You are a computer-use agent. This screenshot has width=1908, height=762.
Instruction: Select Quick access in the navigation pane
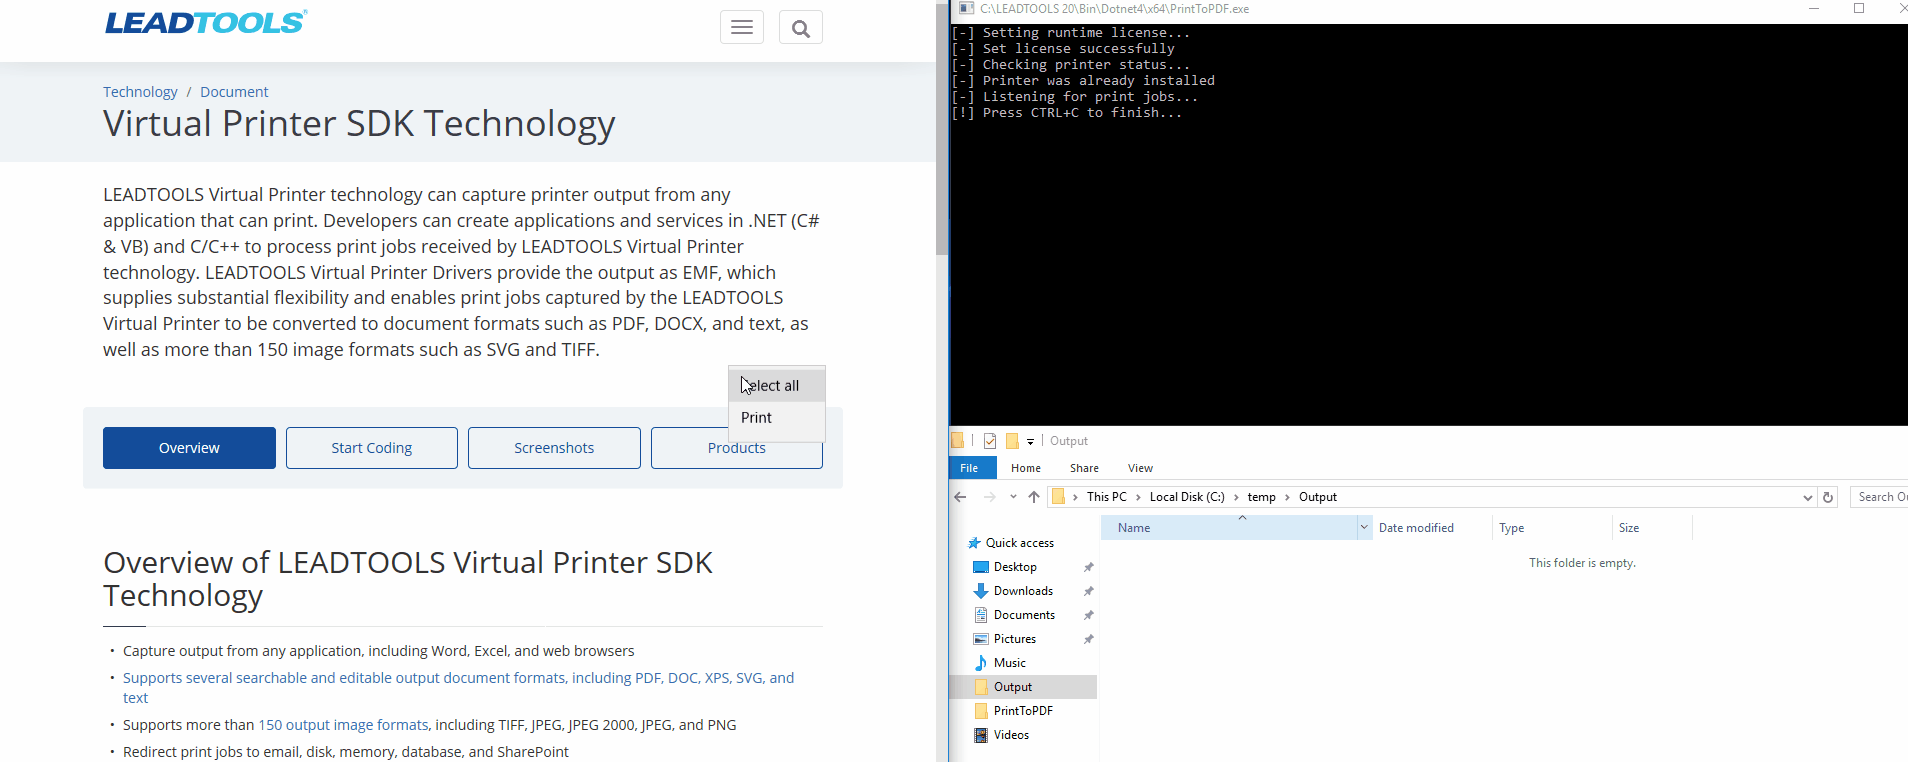point(1019,543)
